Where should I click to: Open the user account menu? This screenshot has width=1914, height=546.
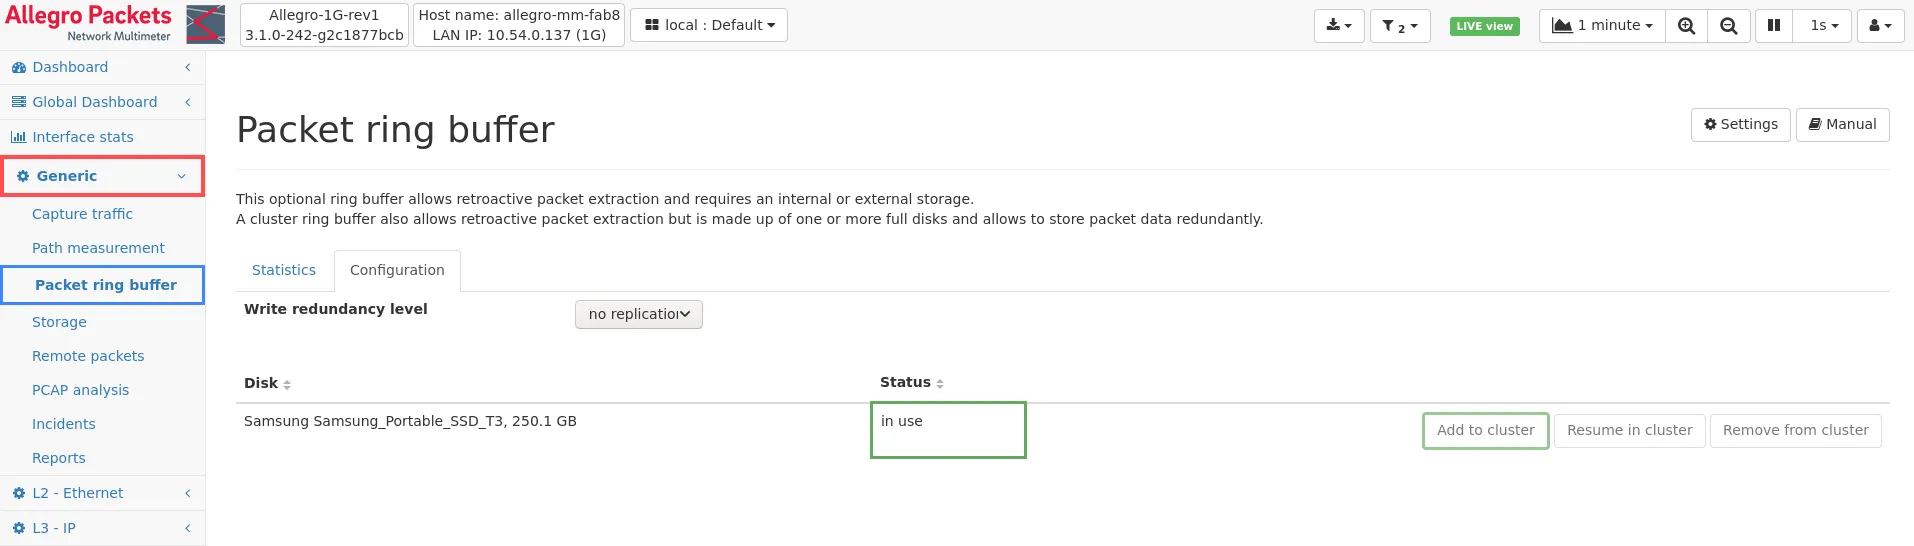[x=1880, y=26]
